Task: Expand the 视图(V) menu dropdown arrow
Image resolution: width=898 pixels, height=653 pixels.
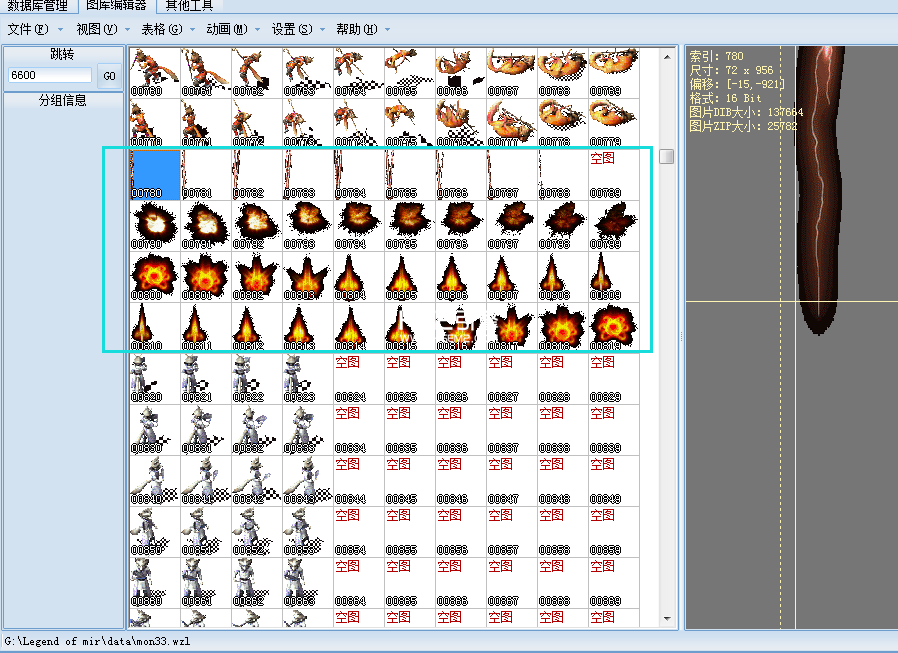Action: (x=127, y=30)
